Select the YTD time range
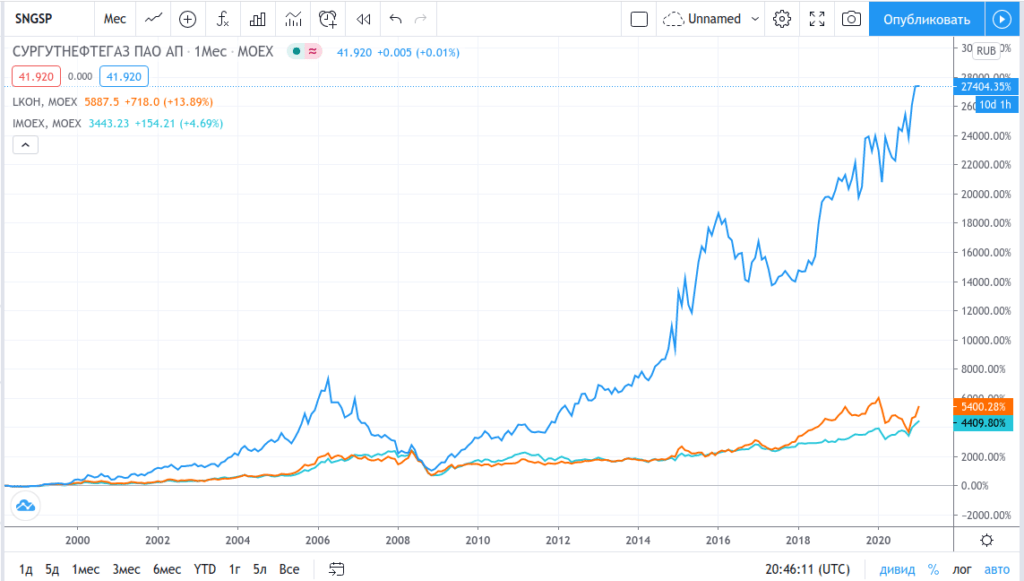1024x581 pixels. click(204, 569)
